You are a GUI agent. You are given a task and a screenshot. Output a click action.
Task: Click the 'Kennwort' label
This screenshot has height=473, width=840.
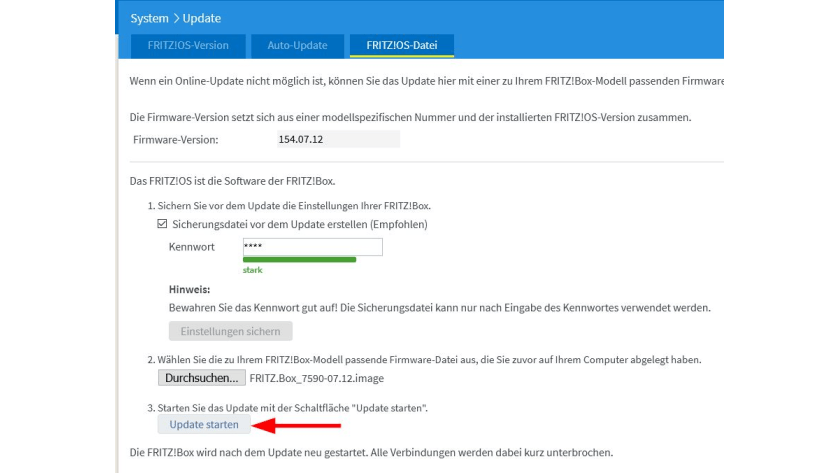[191, 247]
